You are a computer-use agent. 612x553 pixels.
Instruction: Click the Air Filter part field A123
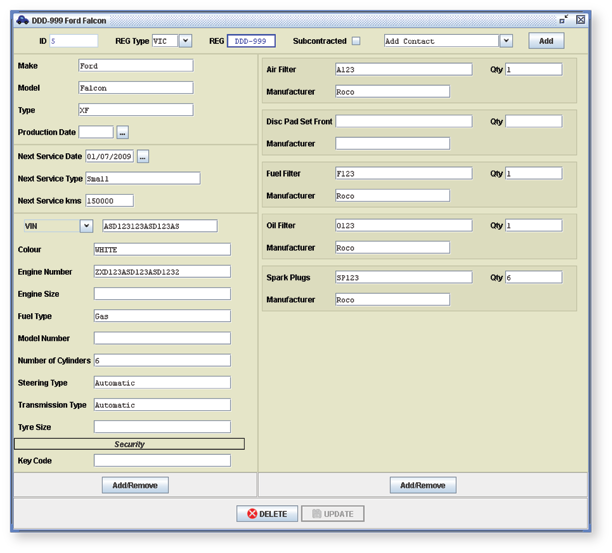[x=404, y=69]
